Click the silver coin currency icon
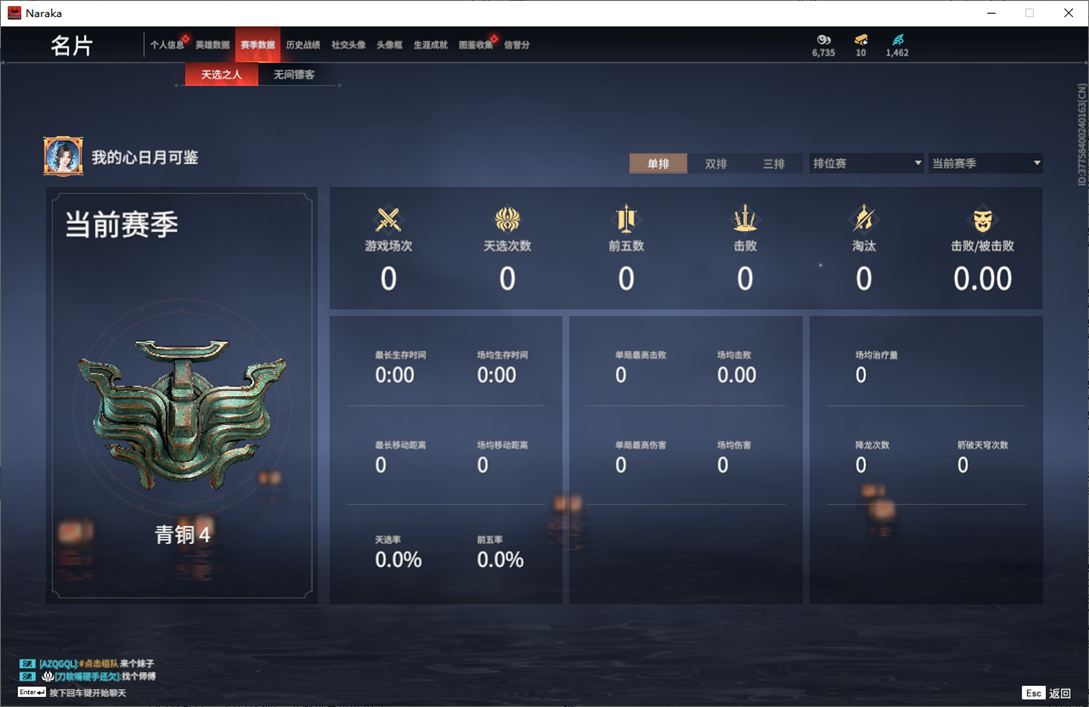Viewport: 1089px width, 707px height. point(824,40)
